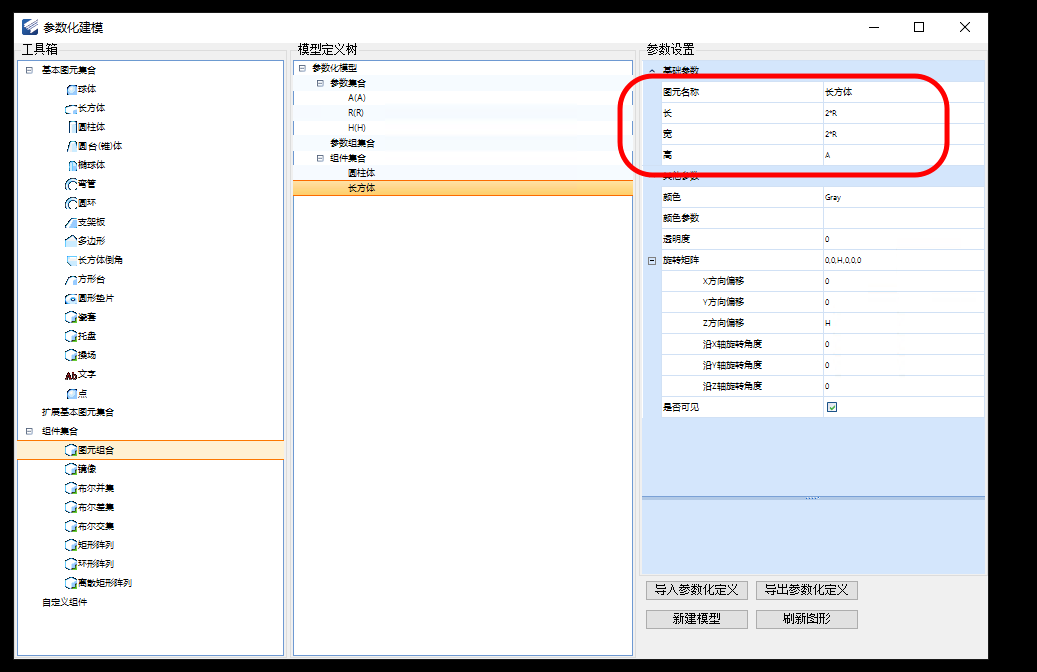1037x672 pixels.
Task: Select 圆柱体 under model tree components
Action: point(361,173)
